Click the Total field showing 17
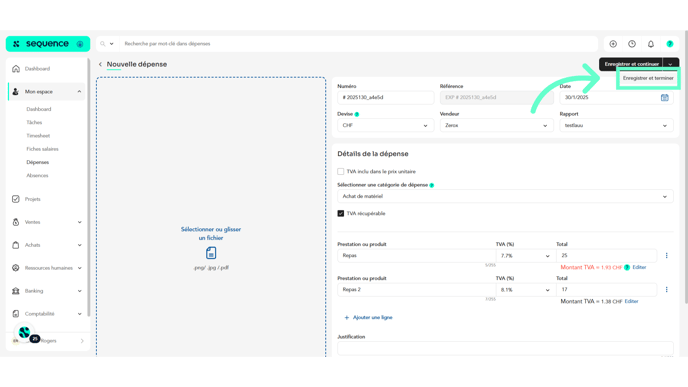This screenshot has height=387, width=688. 606,290
